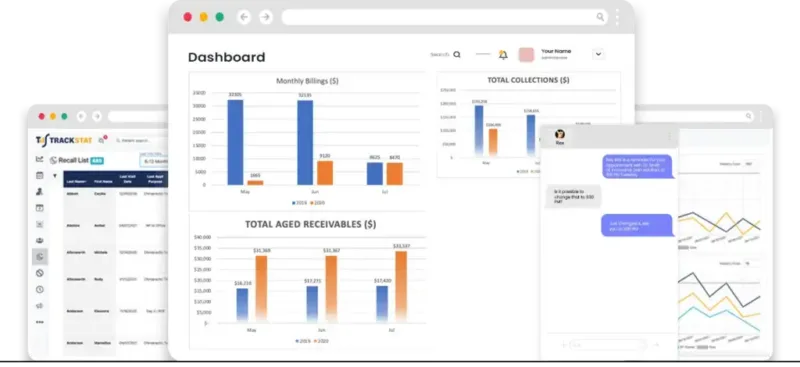Image resolution: width=800 pixels, height=367 pixels.
Task: Sort by the First Name column header
Action: pyautogui.click(x=103, y=181)
